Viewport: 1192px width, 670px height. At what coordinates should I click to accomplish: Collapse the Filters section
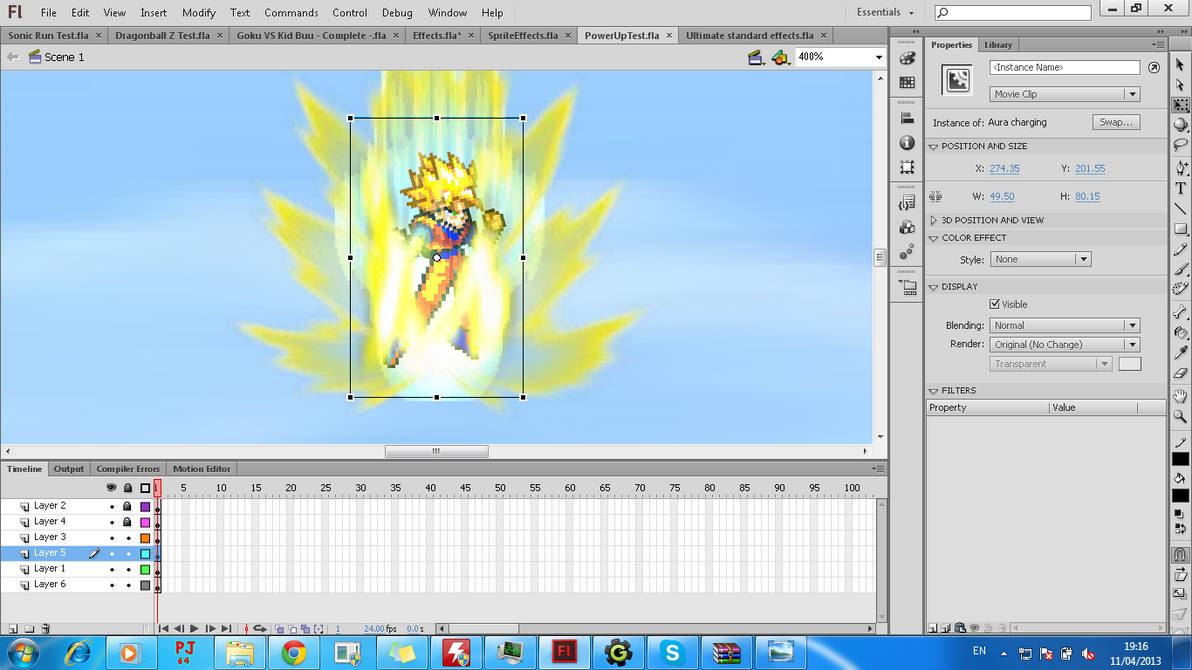click(934, 391)
